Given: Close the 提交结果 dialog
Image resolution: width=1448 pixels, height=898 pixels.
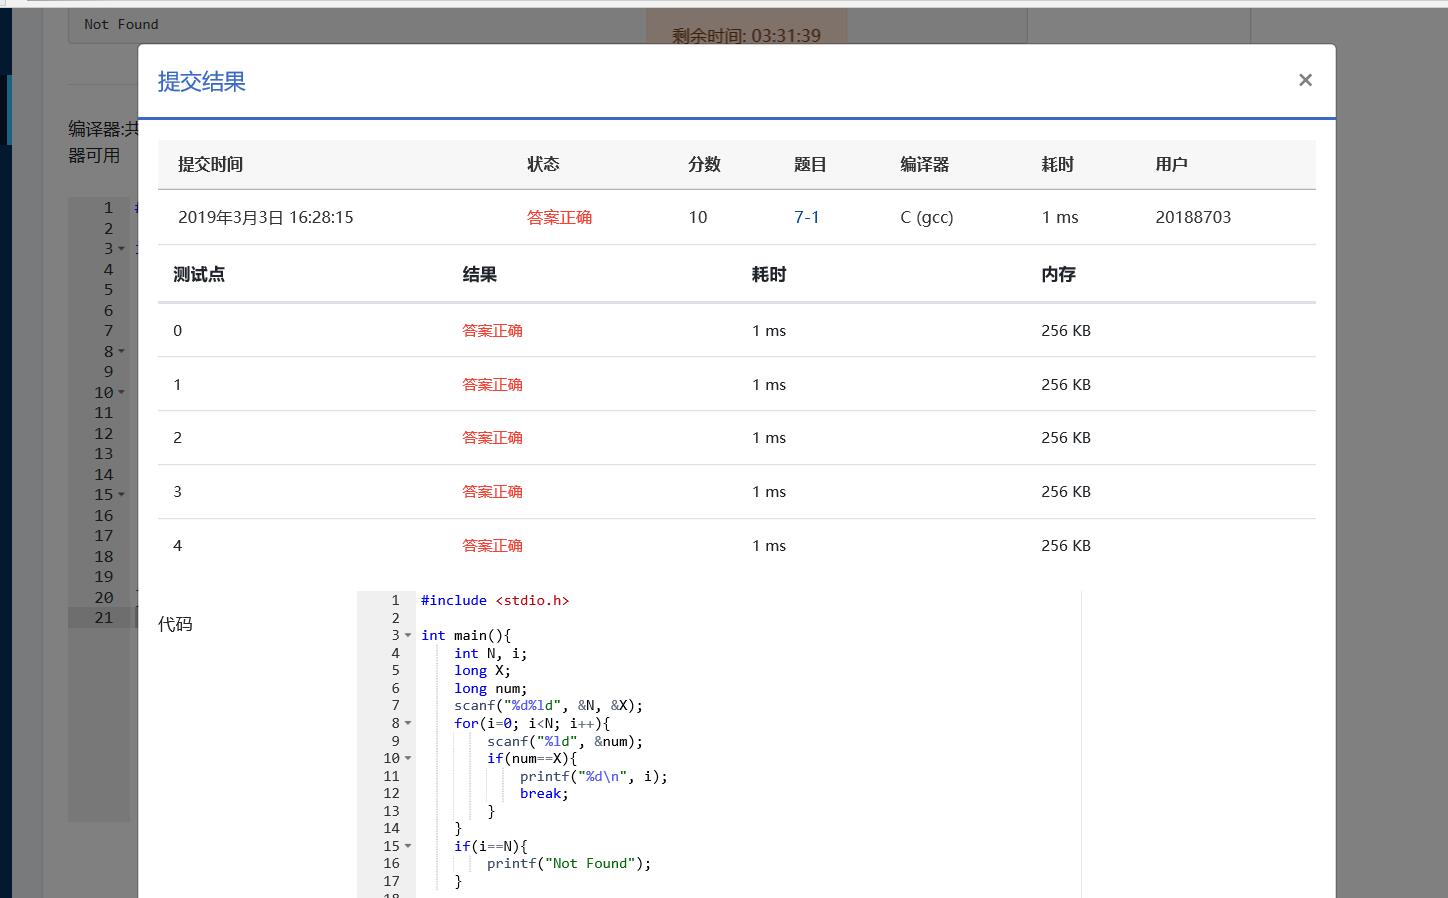Looking at the screenshot, I should click(x=1305, y=80).
